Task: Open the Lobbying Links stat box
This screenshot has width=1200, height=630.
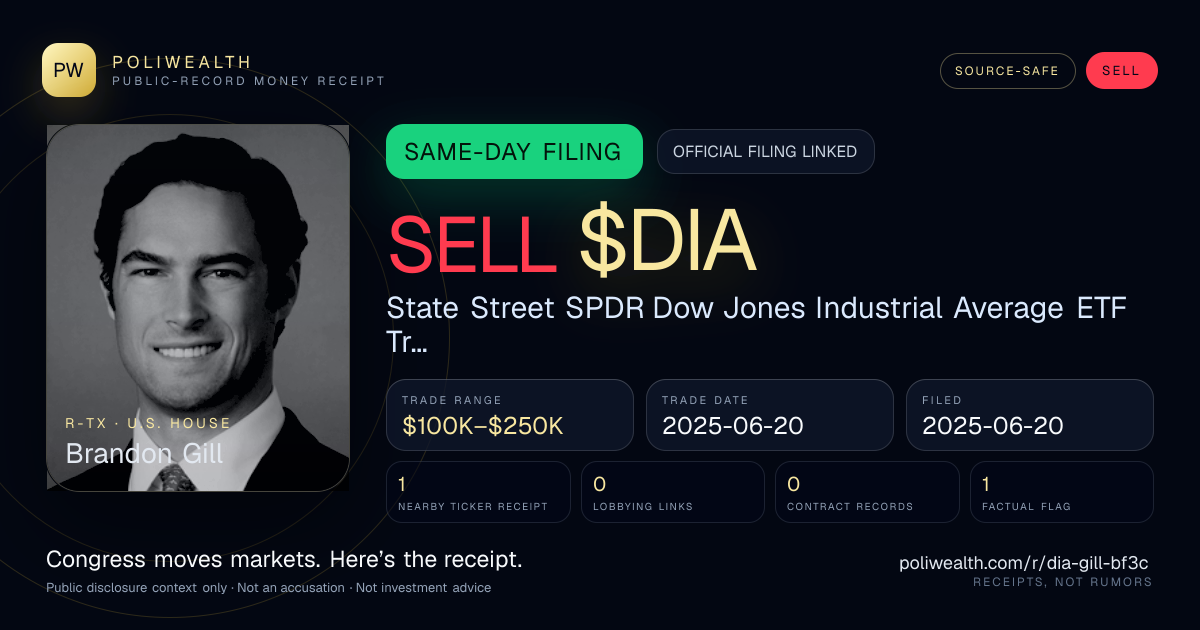Action: (x=673, y=492)
